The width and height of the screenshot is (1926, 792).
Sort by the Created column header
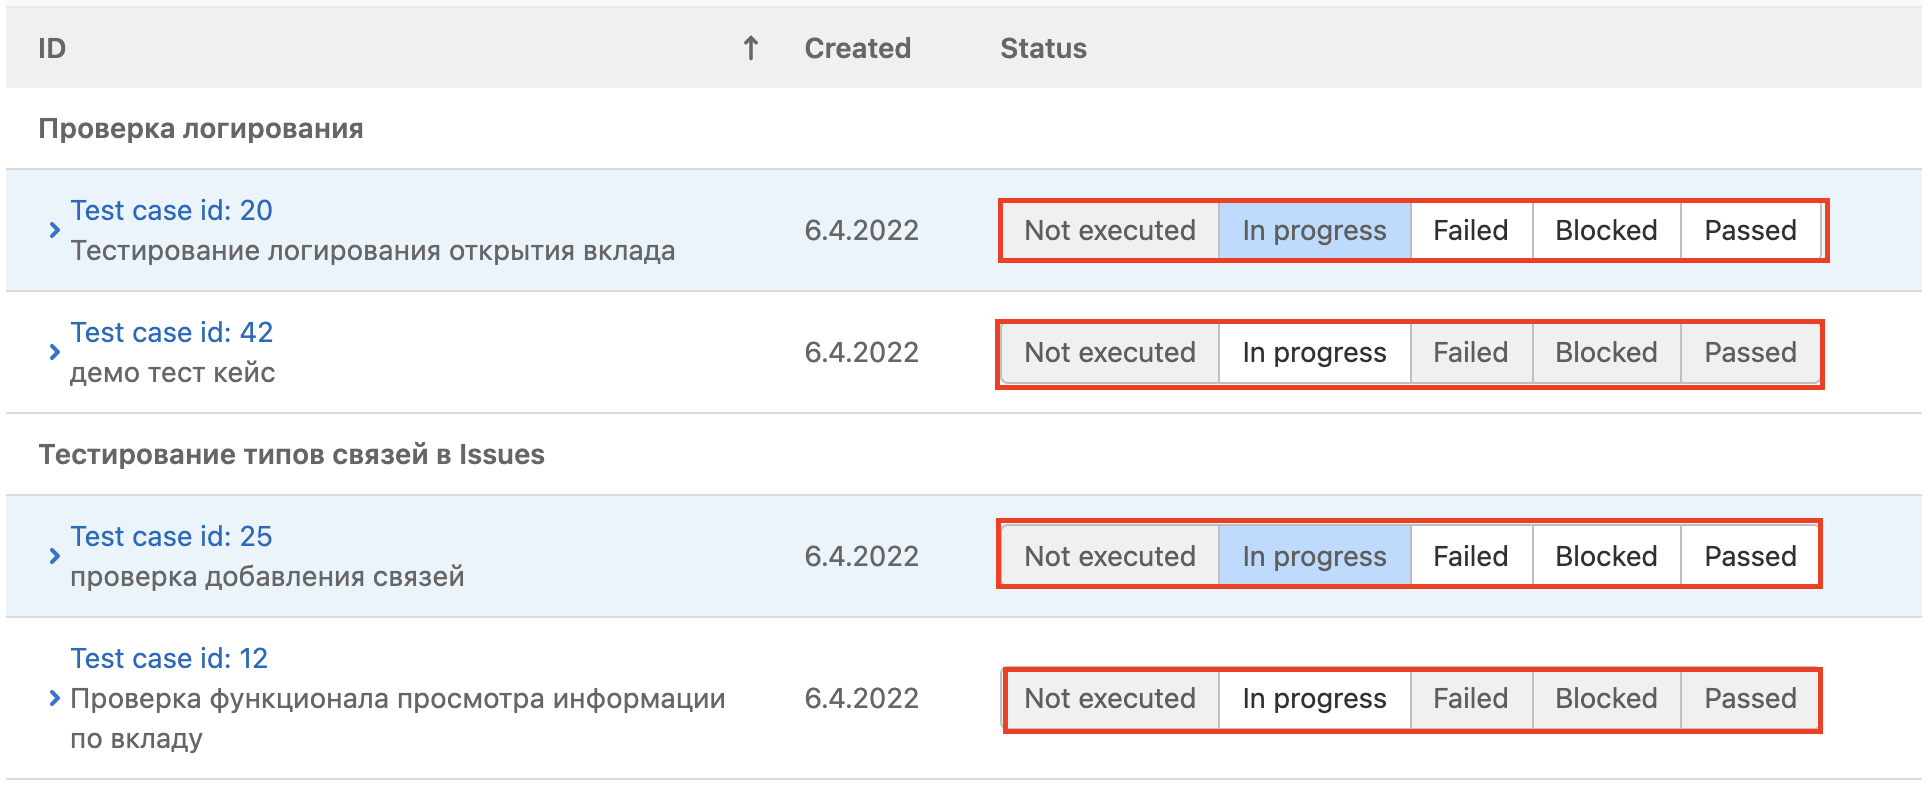click(857, 48)
